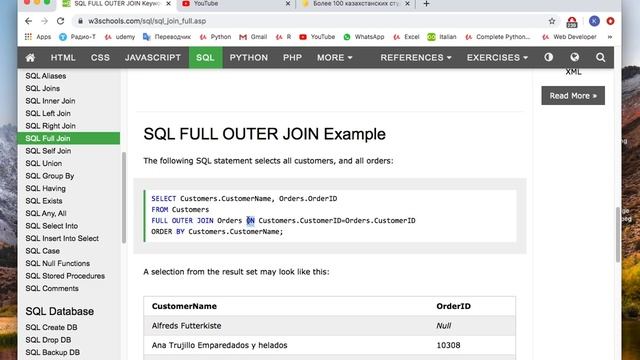
Task: Open the site search magnifier icon
Action: (600, 57)
